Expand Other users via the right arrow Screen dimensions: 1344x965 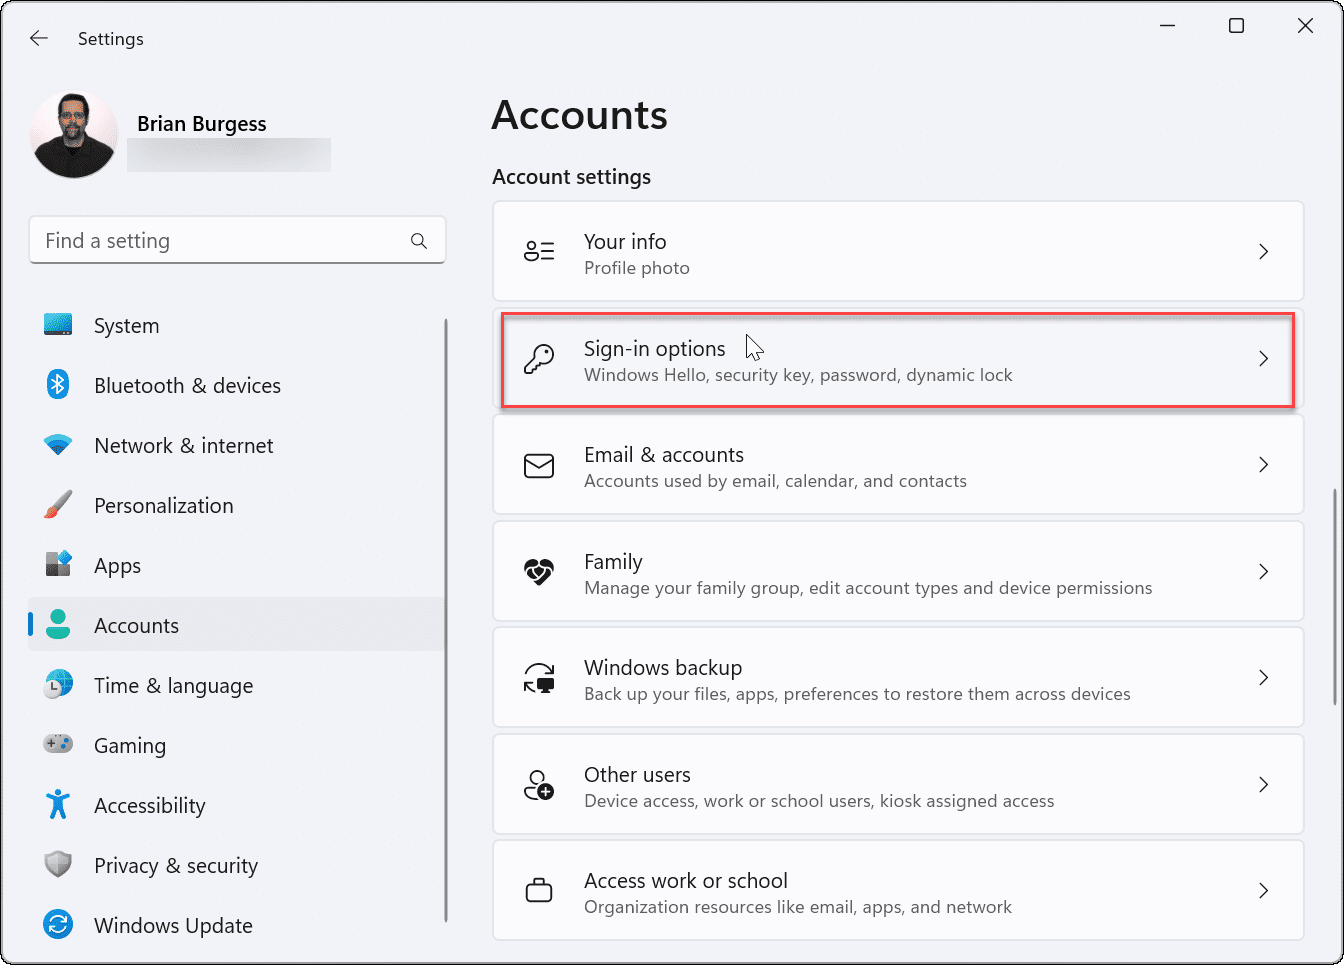pyautogui.click(x=1263, y=785)
